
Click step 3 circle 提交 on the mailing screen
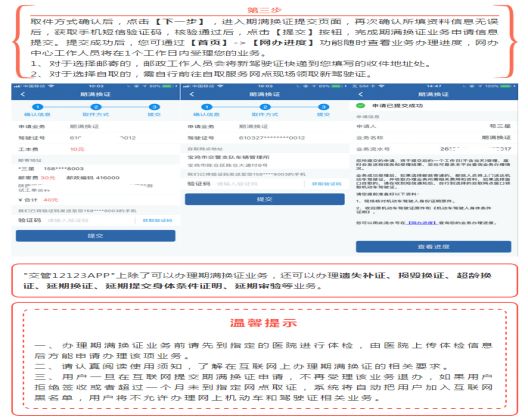[x=154, y=107]
